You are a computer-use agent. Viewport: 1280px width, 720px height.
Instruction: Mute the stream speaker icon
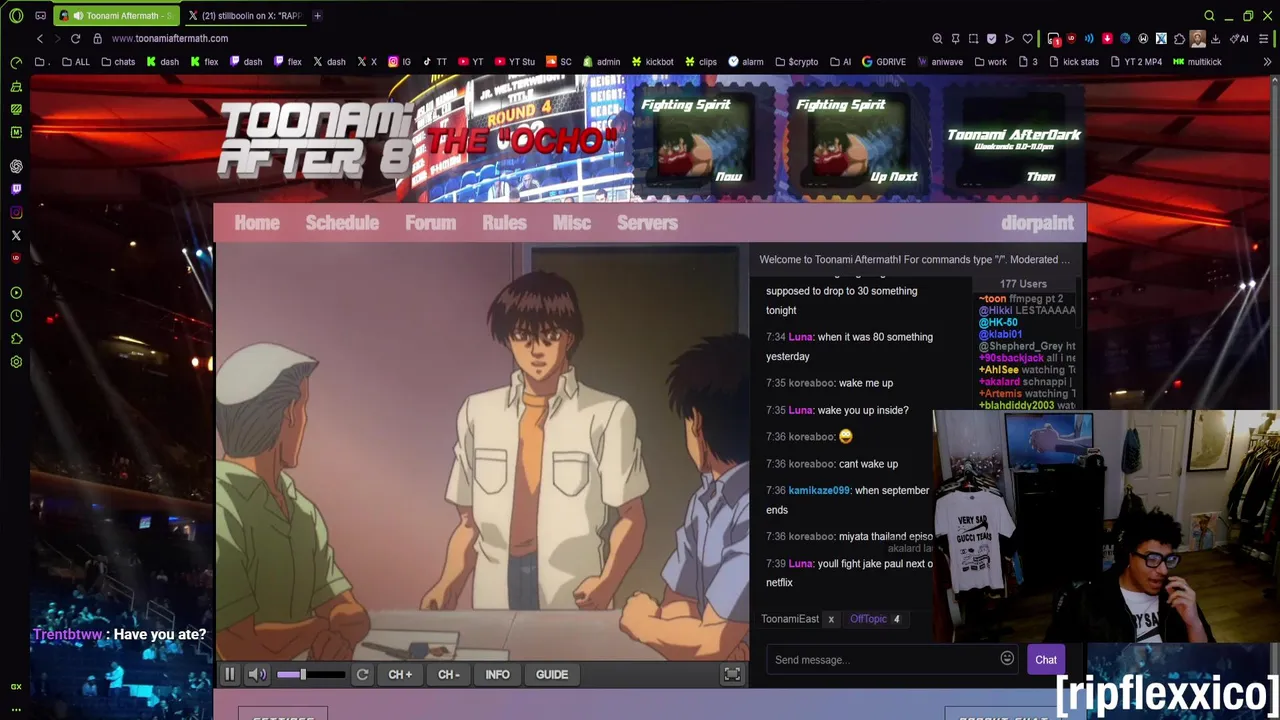[257, 675]
